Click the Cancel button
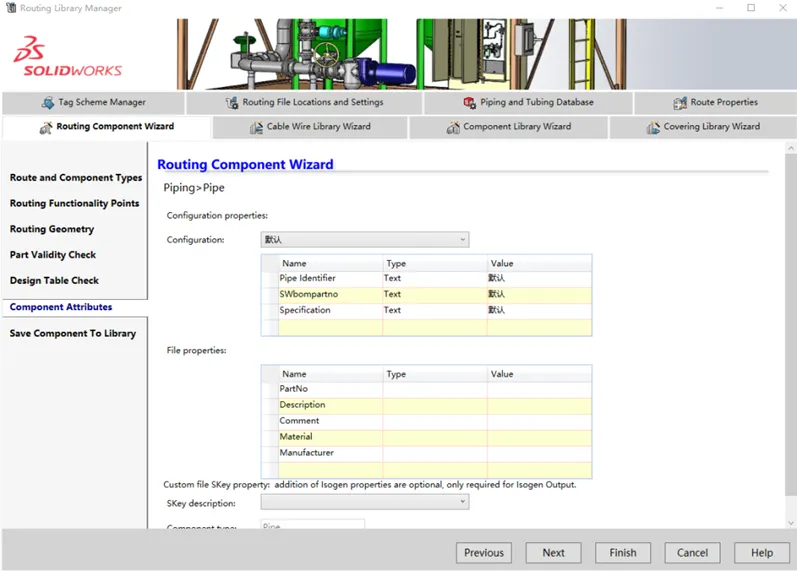The width and height of the screenshot is (797, 571). pos(692,553)
